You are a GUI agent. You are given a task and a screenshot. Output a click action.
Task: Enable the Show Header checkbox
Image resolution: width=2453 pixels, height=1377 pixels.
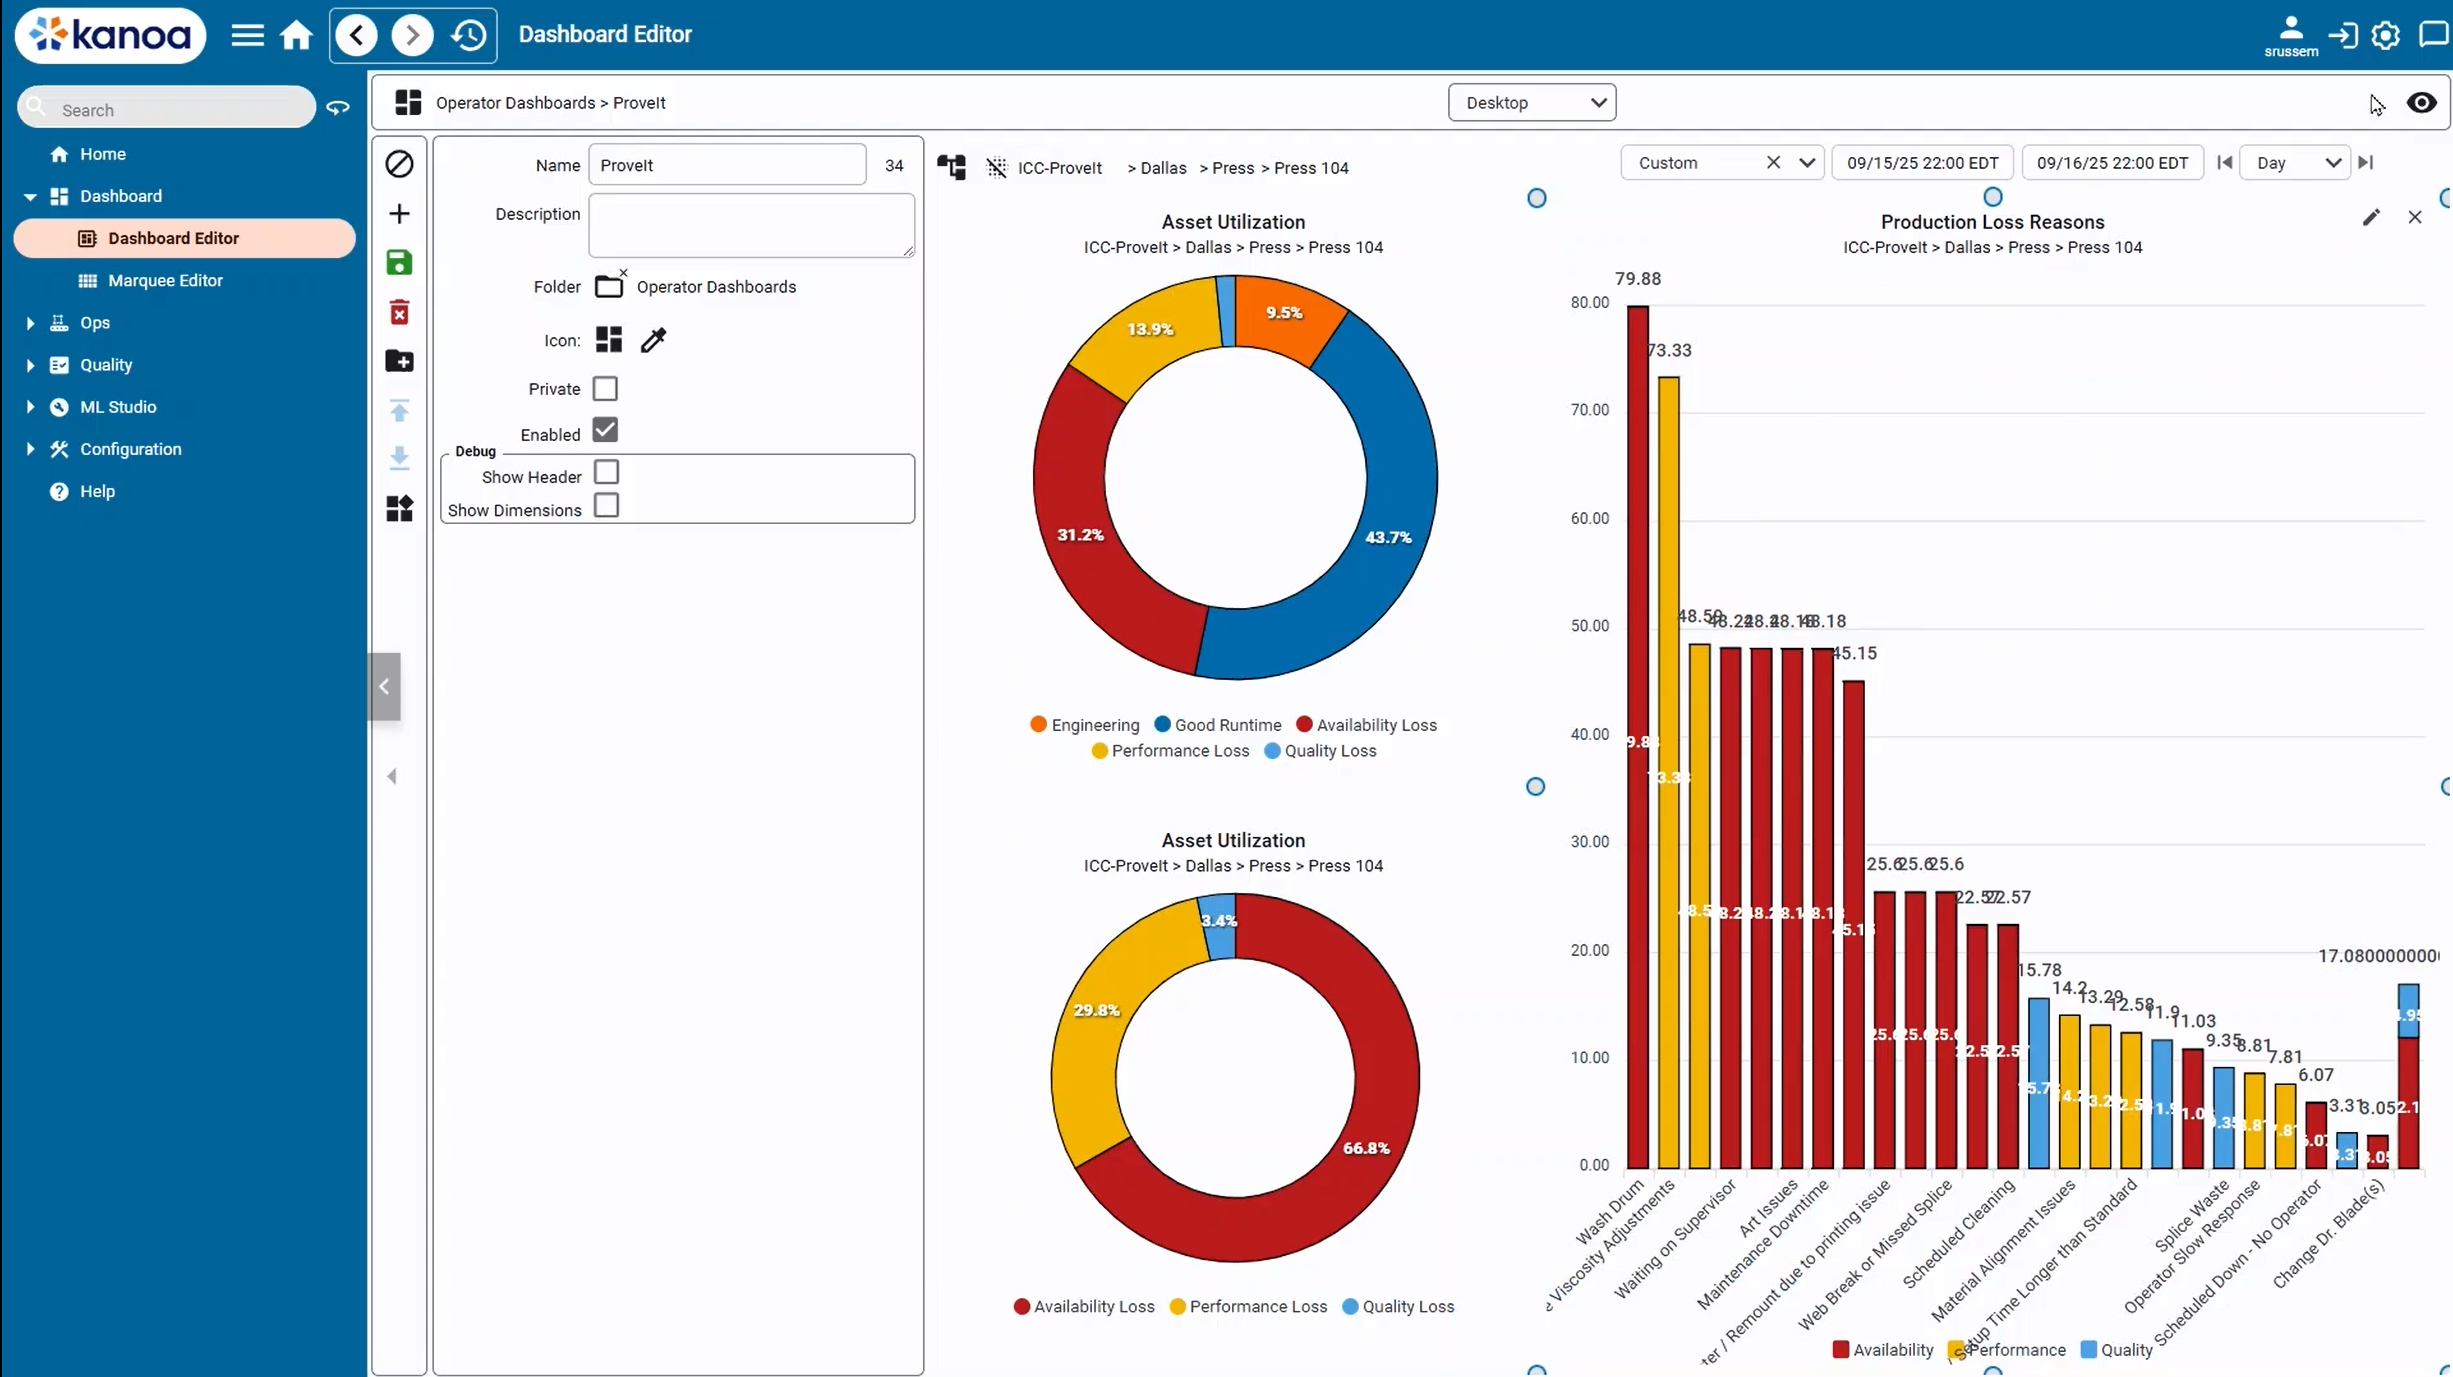(x=606, y=472)
